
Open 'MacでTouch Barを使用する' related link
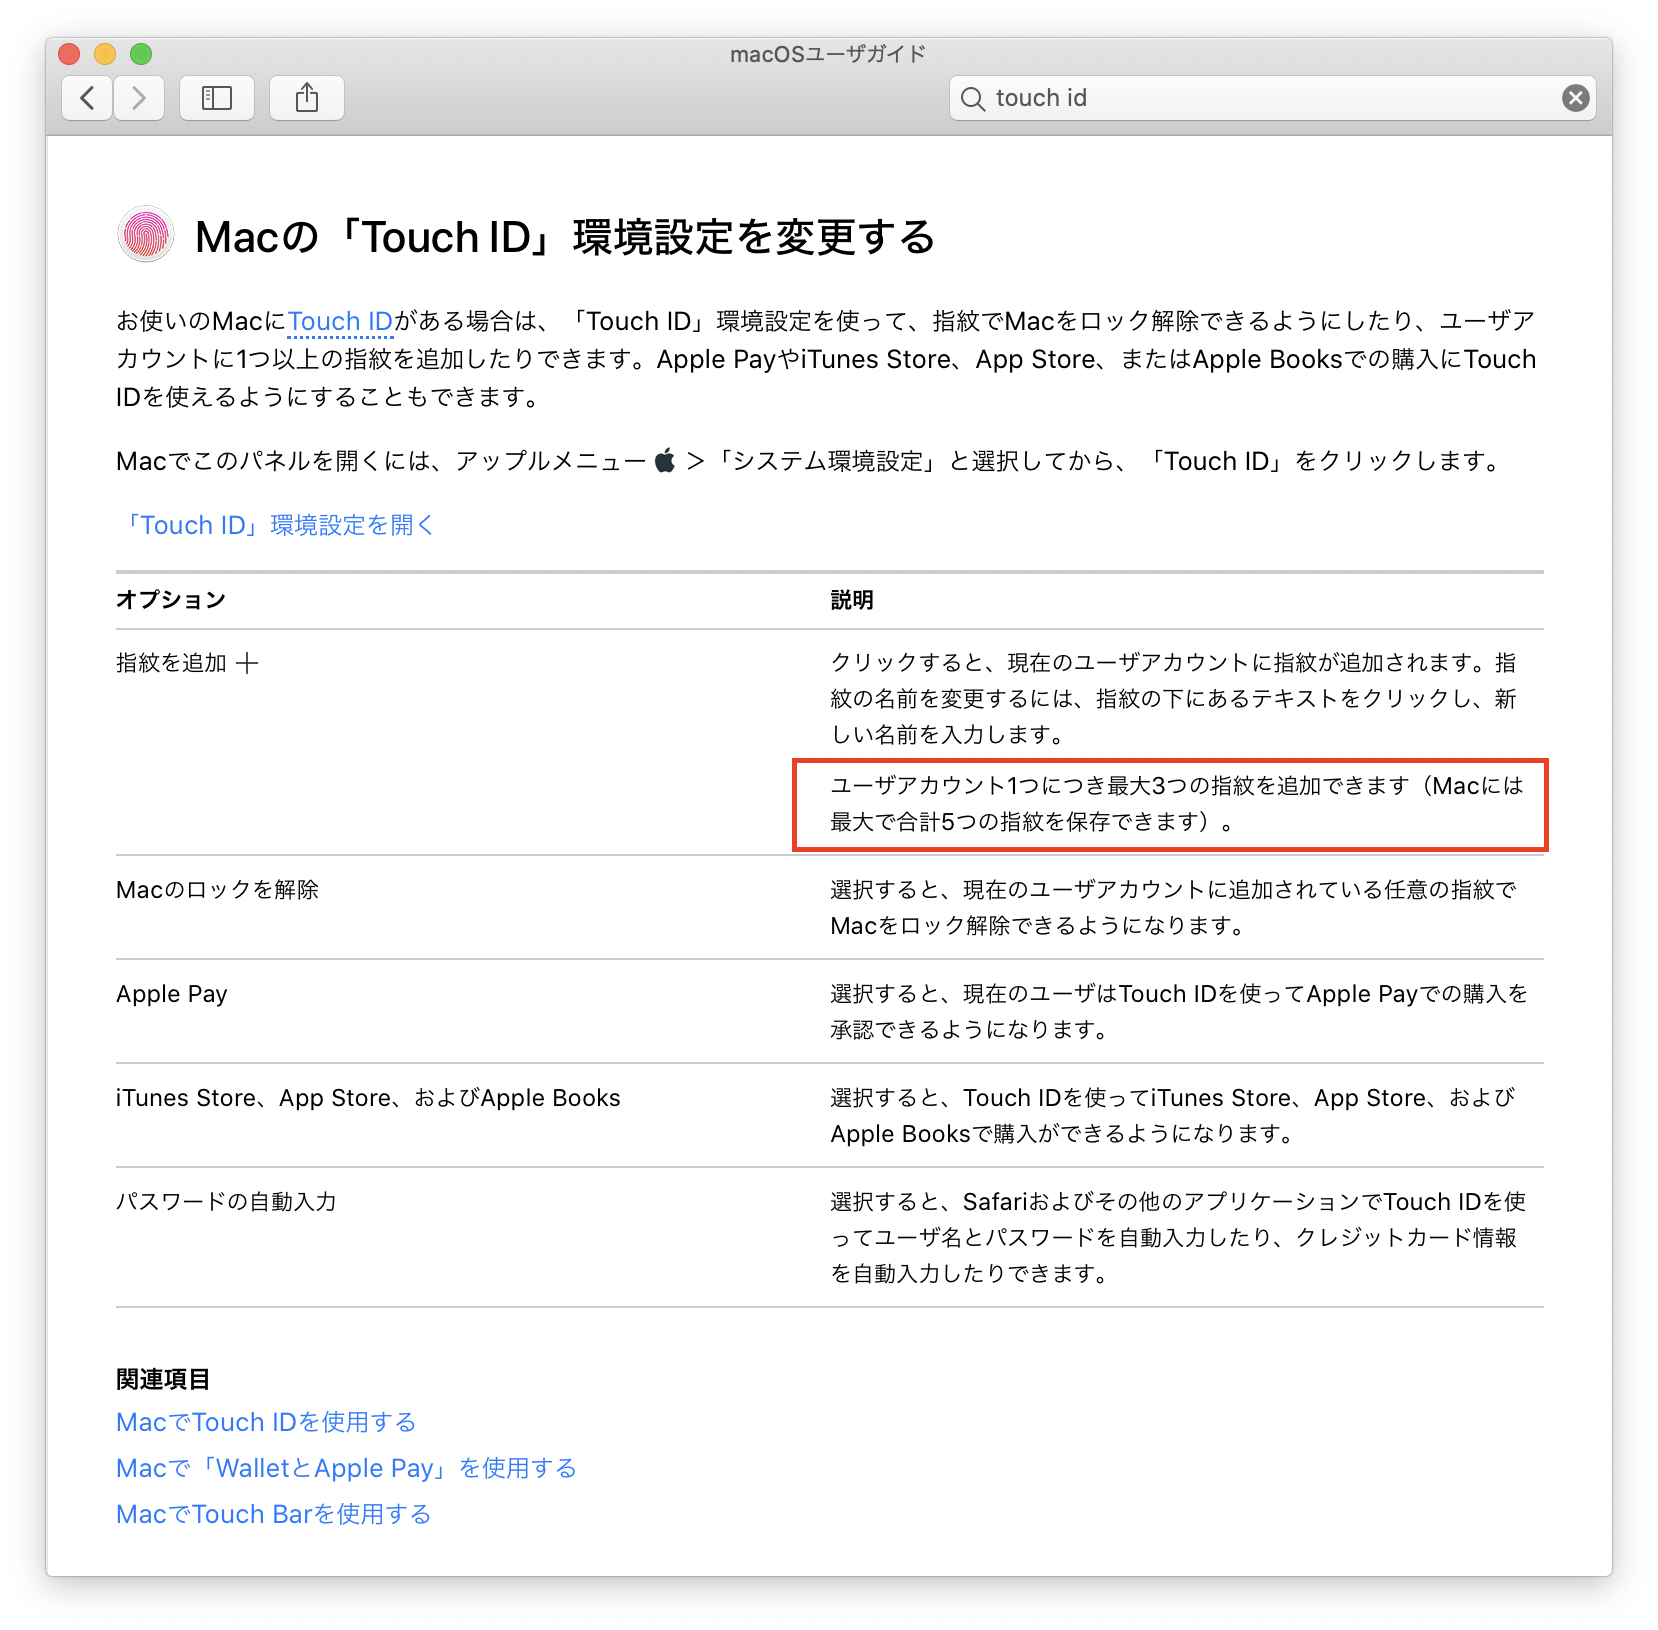pyautogui.click(x=273, y=1514)
